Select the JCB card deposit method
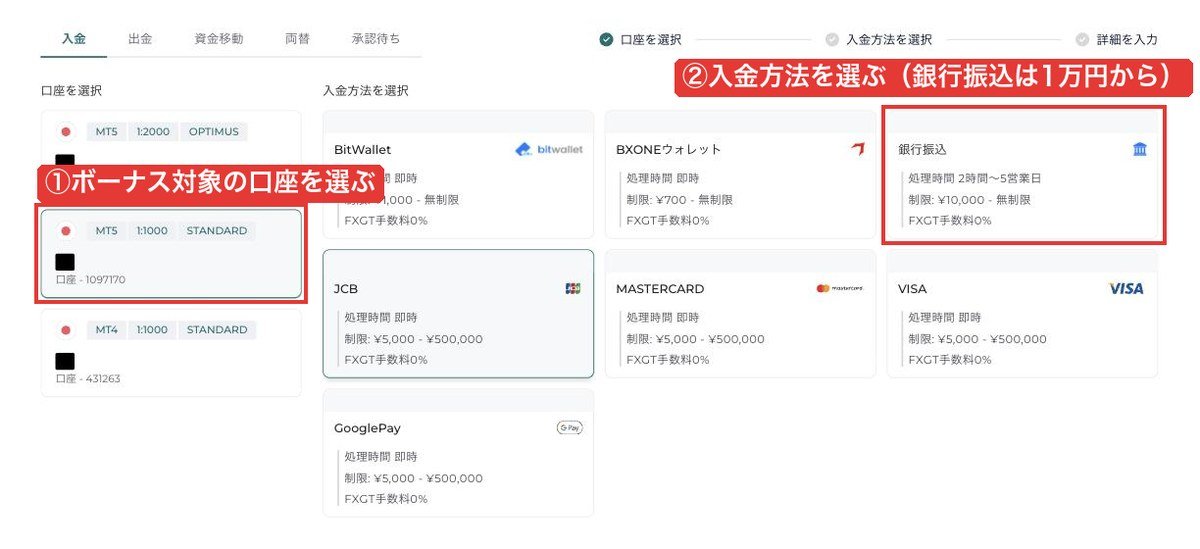Viewport: 1200px width, 549px height. (458, 313)
